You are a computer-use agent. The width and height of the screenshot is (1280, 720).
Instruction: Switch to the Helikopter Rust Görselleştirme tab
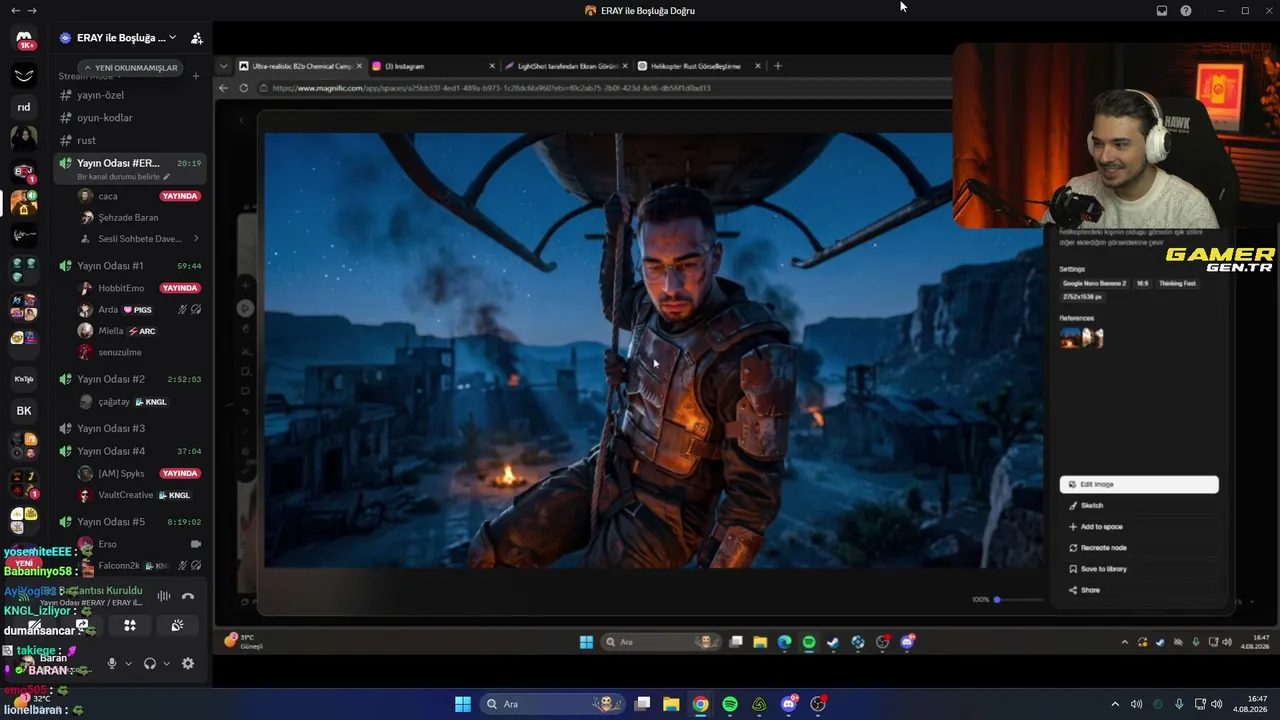click(698, 66)
